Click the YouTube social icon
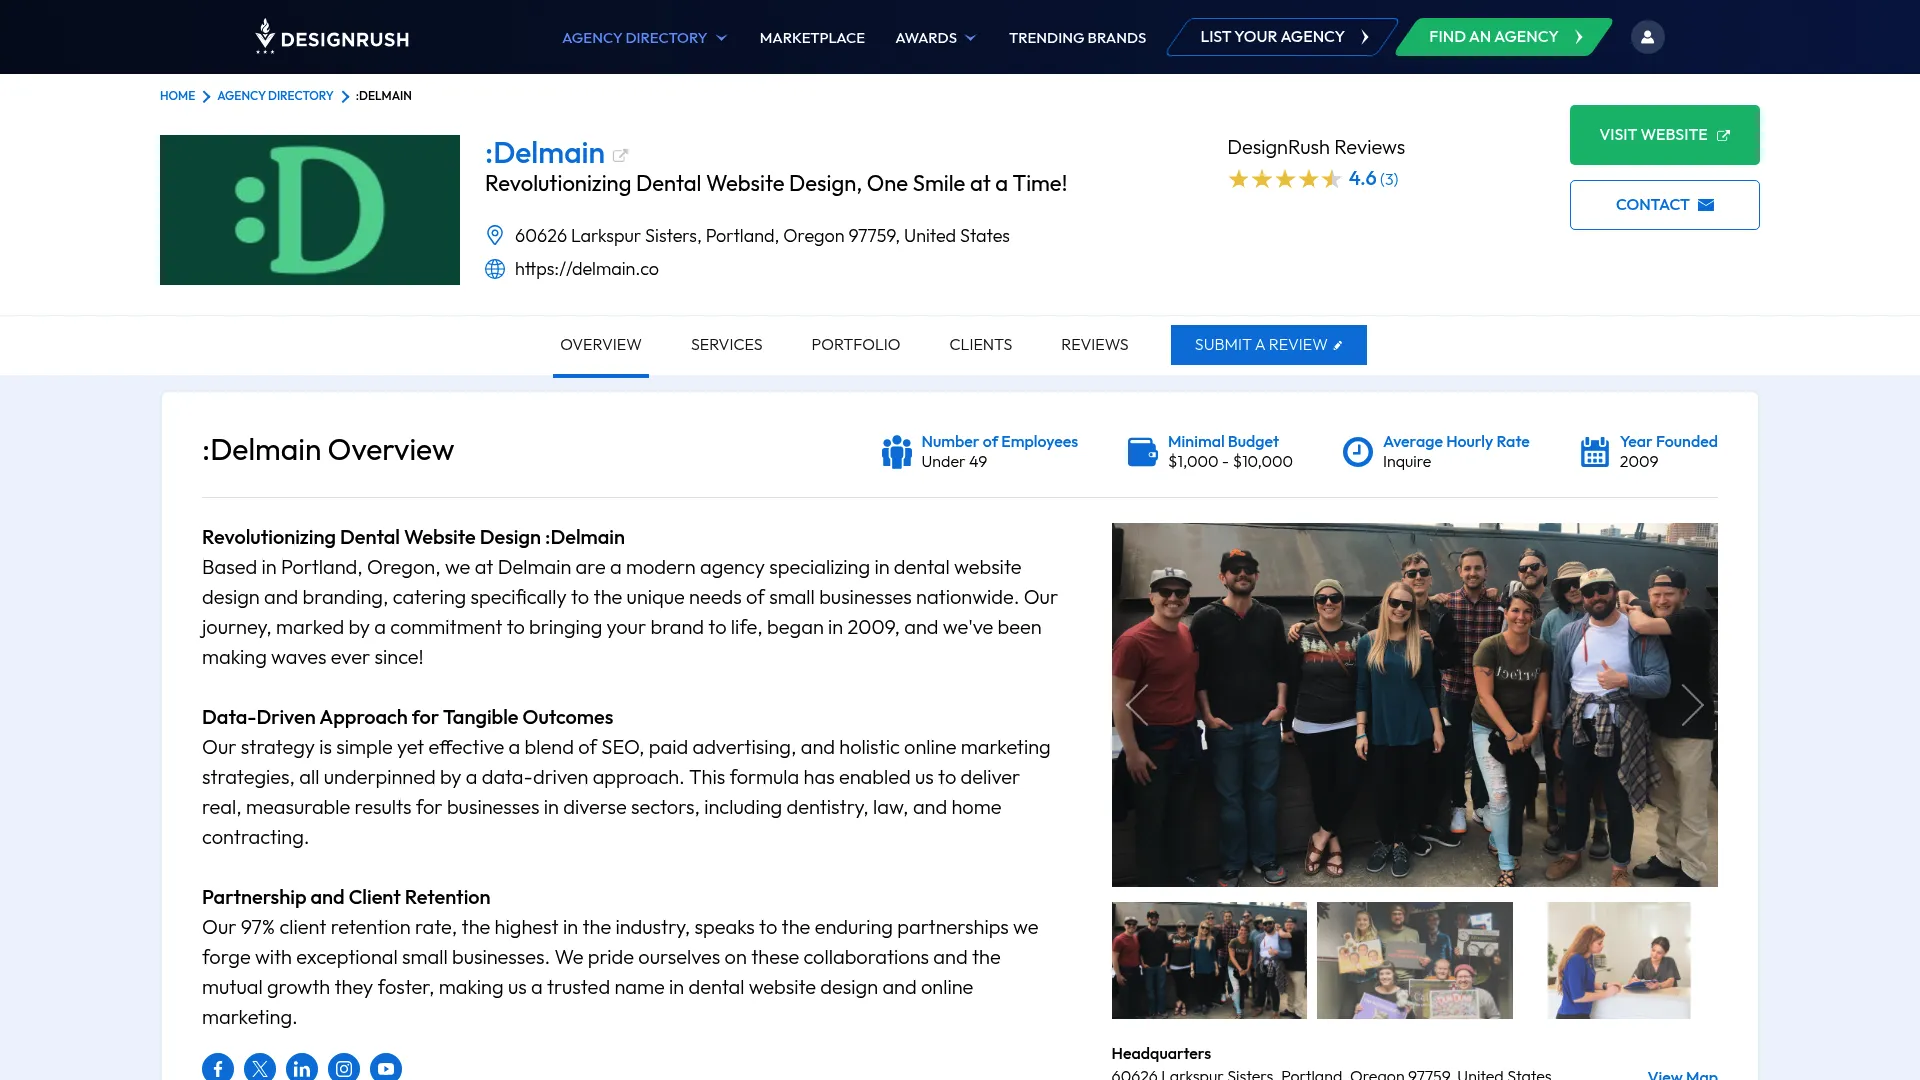1920x1080 pixels. click(385, 1067)
